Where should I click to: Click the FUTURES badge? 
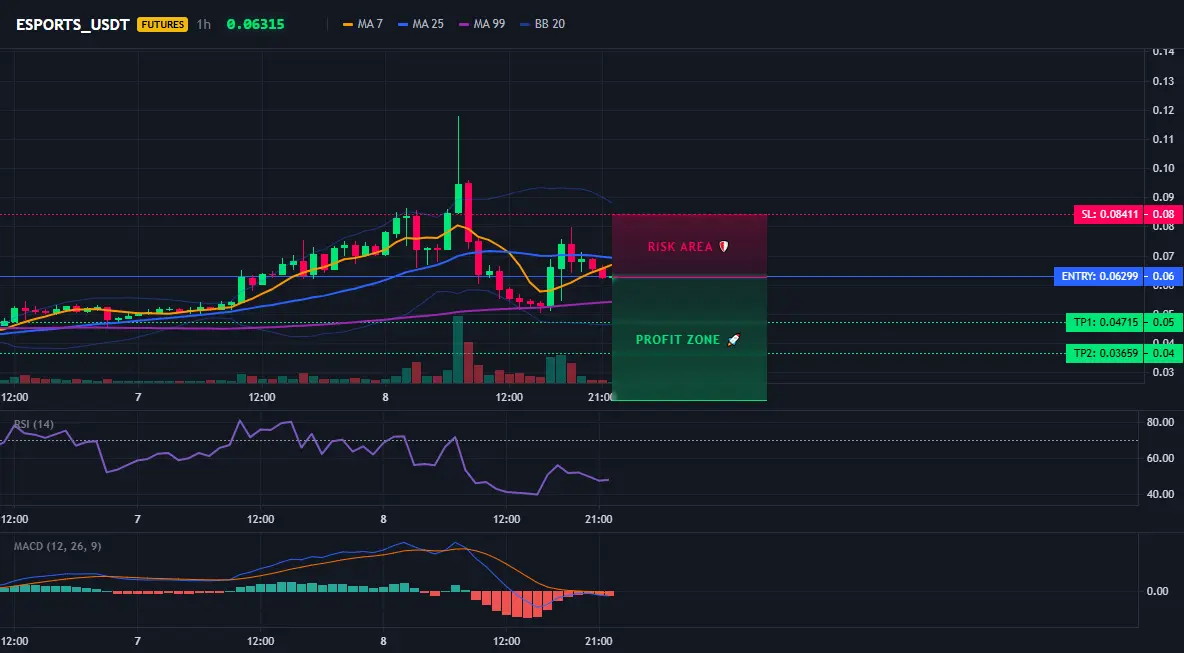pos(162,24)
